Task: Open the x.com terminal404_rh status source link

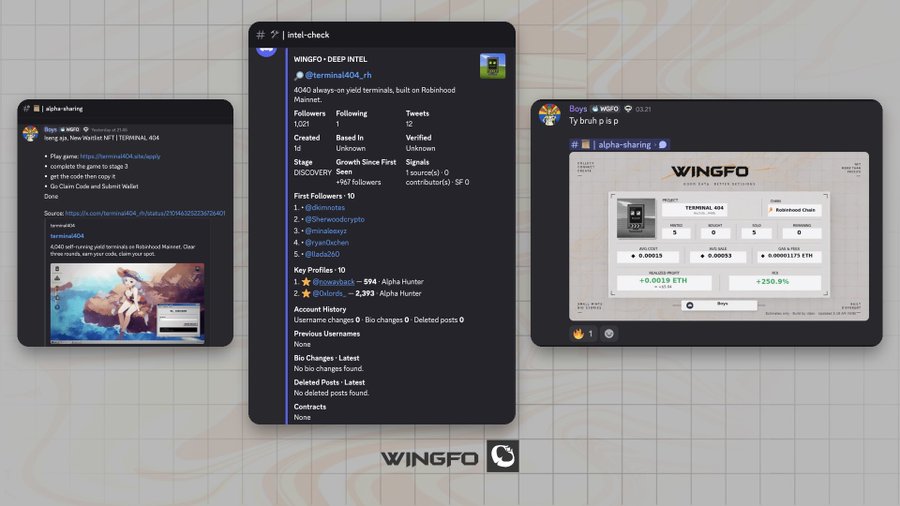Action: [x=145, y=213]
